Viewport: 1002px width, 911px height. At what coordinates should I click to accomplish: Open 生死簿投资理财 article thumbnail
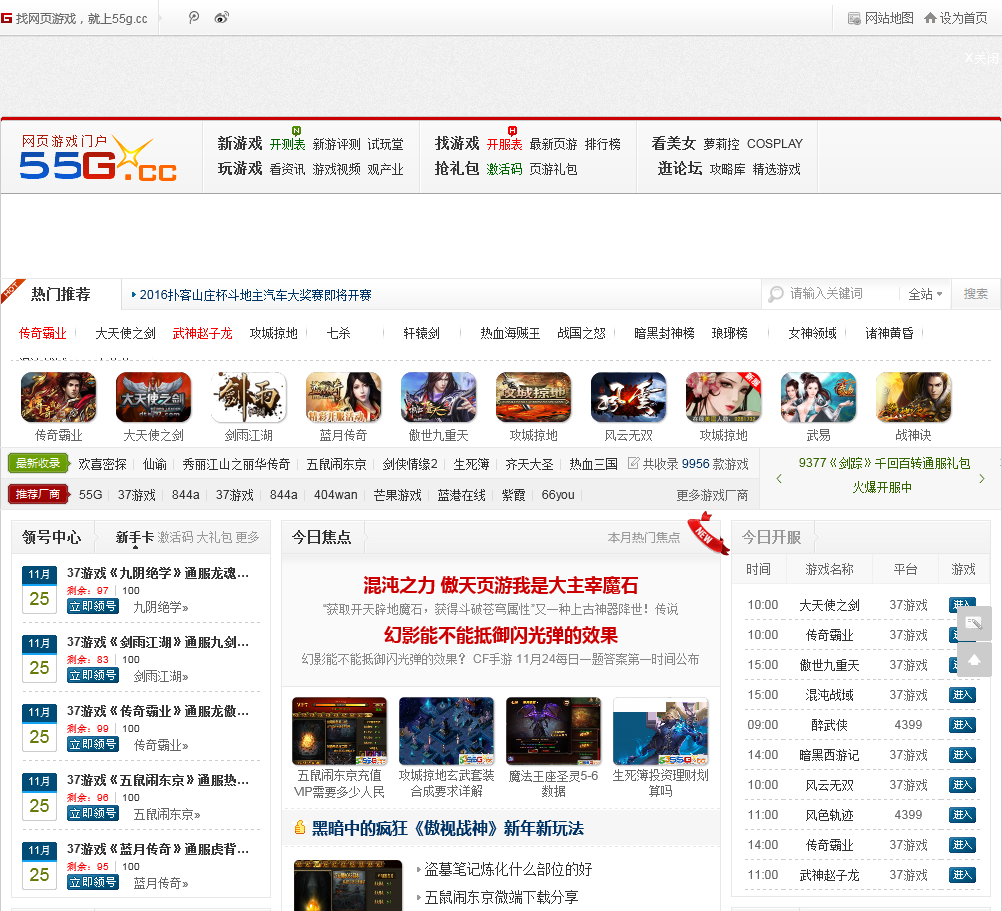coord(661,731)
